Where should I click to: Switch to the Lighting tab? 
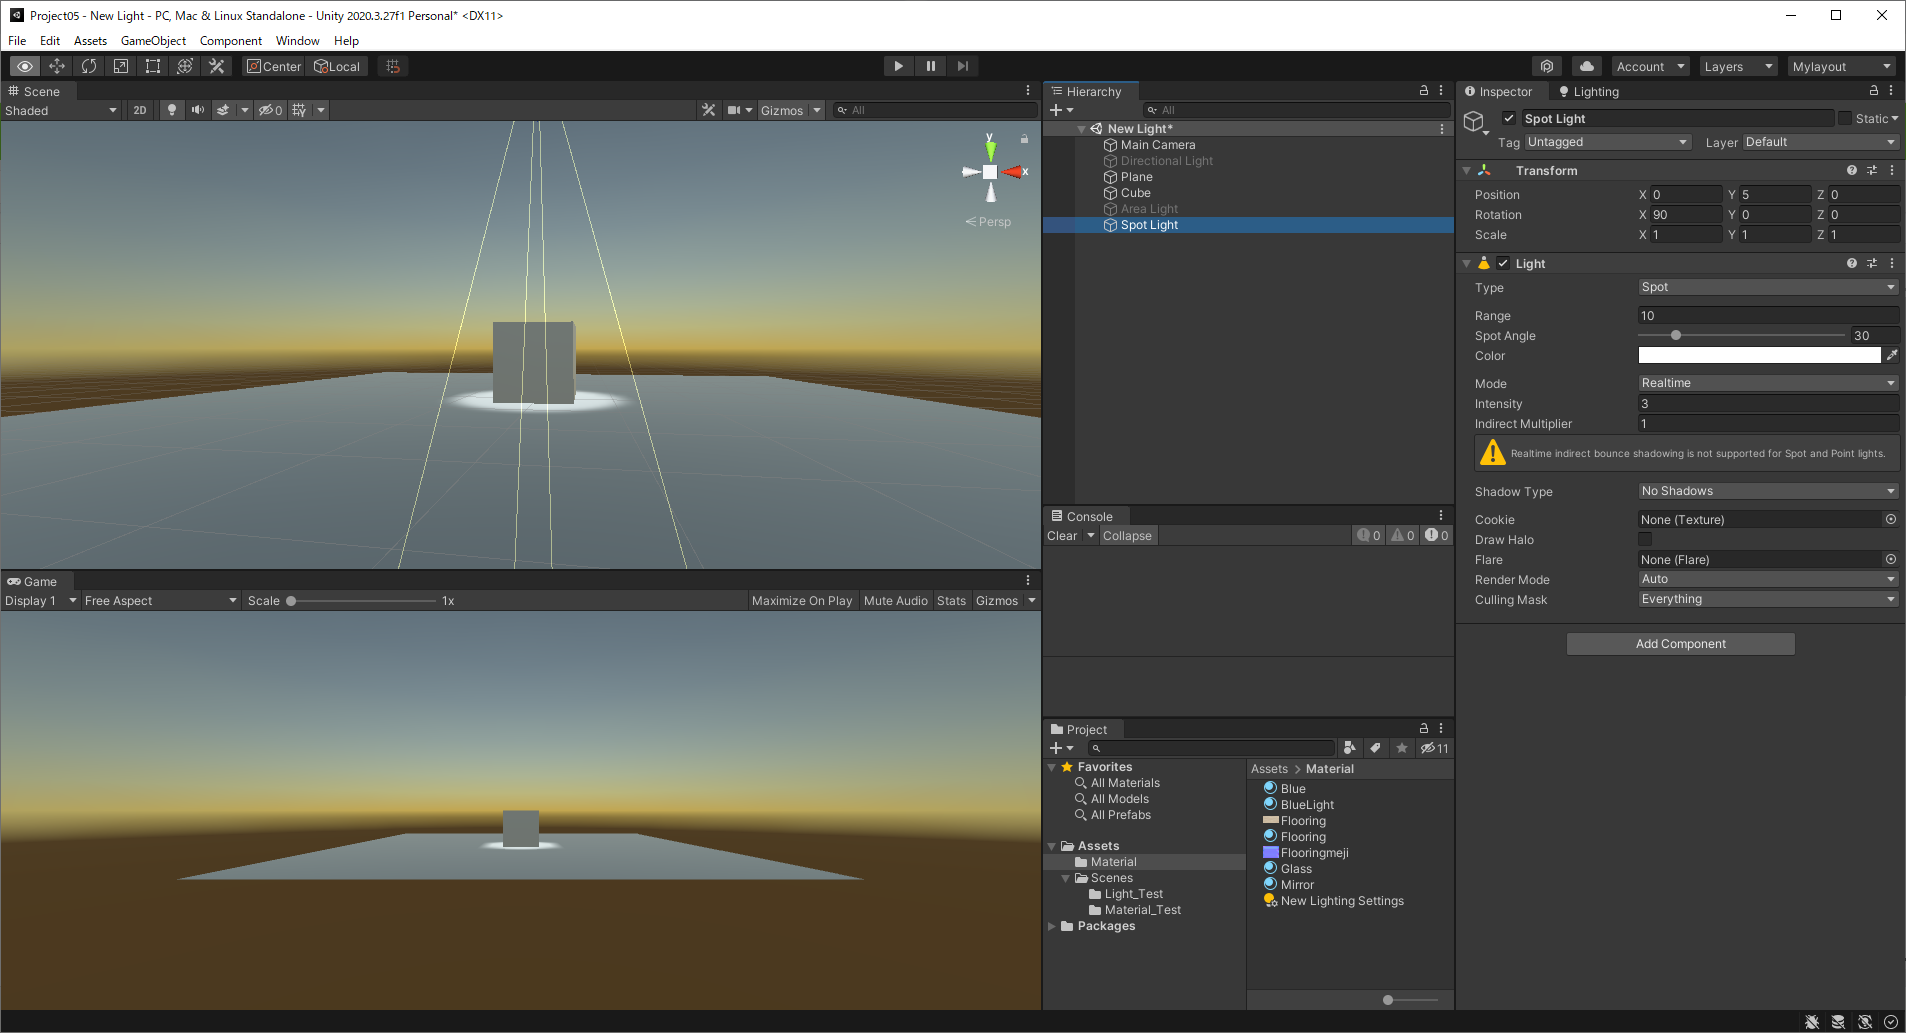click(1589, 91)
